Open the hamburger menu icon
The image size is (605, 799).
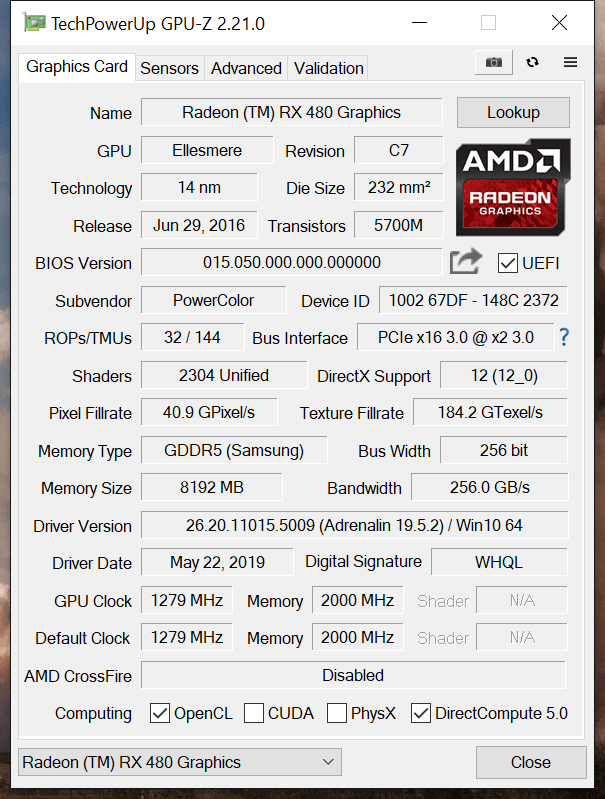[x=570, y=62]
